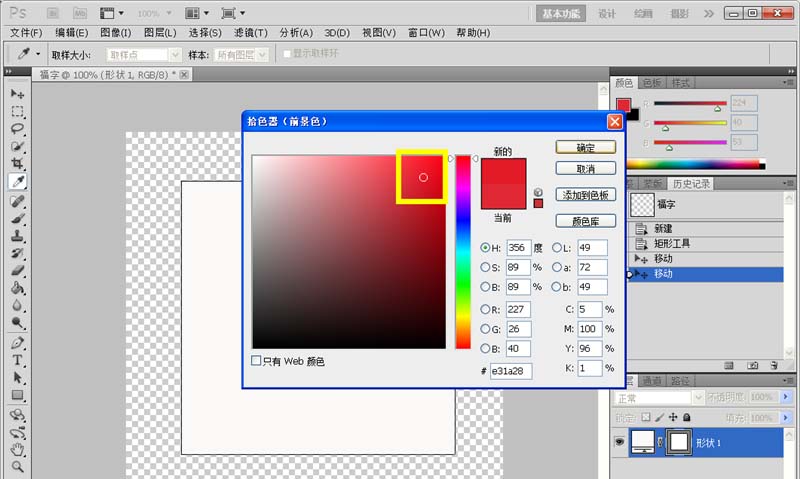This screenshot has height=479, width=800.
Task: Select the Eyedropper tool in toolbox
Action: point(17,181)
